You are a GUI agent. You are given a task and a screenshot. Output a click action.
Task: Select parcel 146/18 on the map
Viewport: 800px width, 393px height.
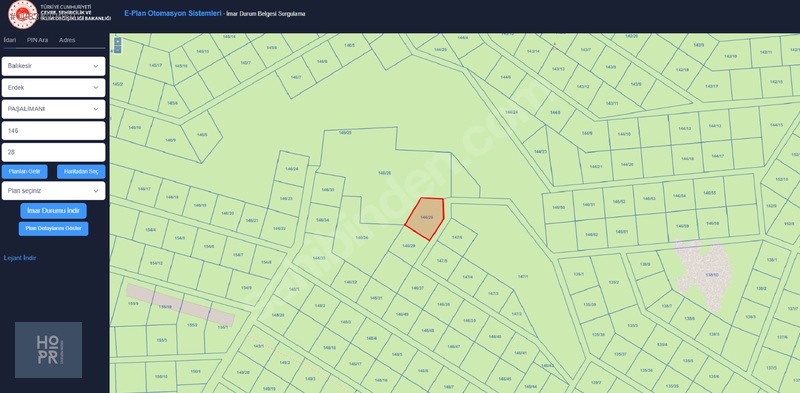172,197
